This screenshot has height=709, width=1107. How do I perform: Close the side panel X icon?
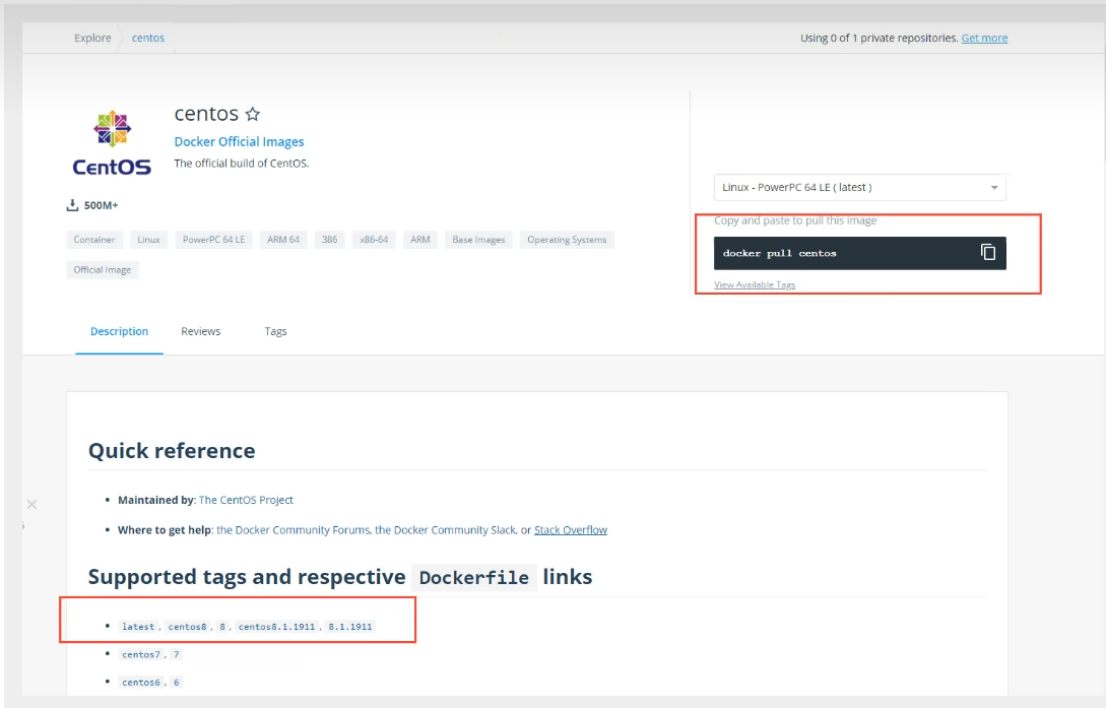click(32, 504)
